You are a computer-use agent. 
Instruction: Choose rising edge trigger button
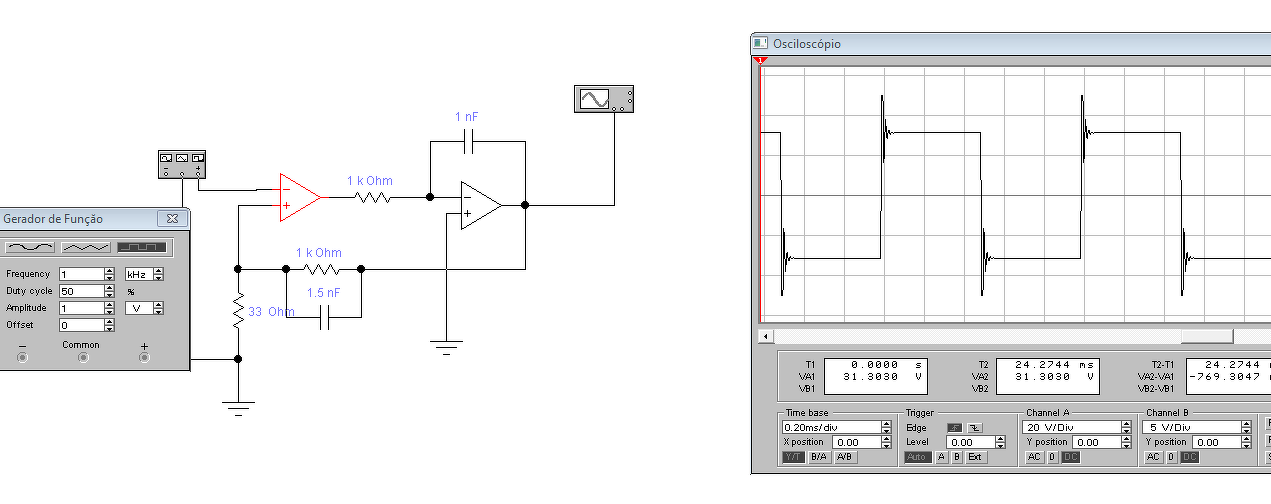click(955, 427)
